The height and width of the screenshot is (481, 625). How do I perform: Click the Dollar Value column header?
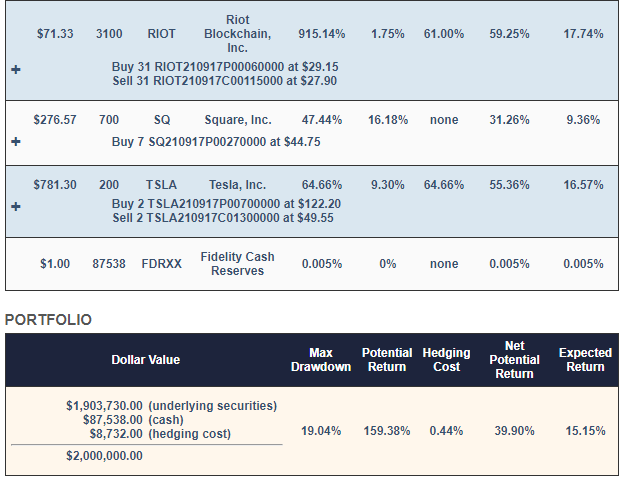coord(146,360)
